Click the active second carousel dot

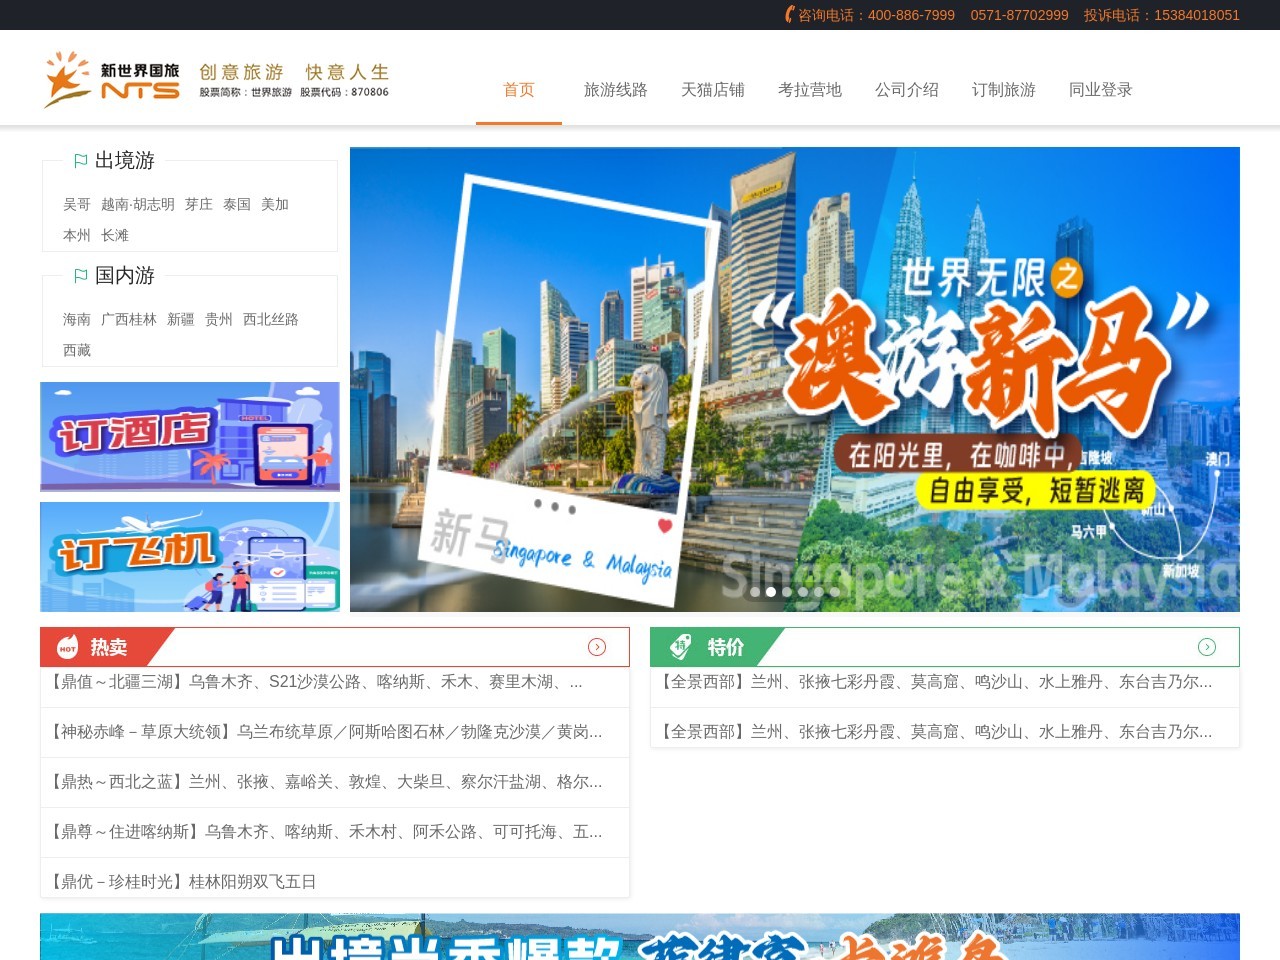[x=771, y=592]
